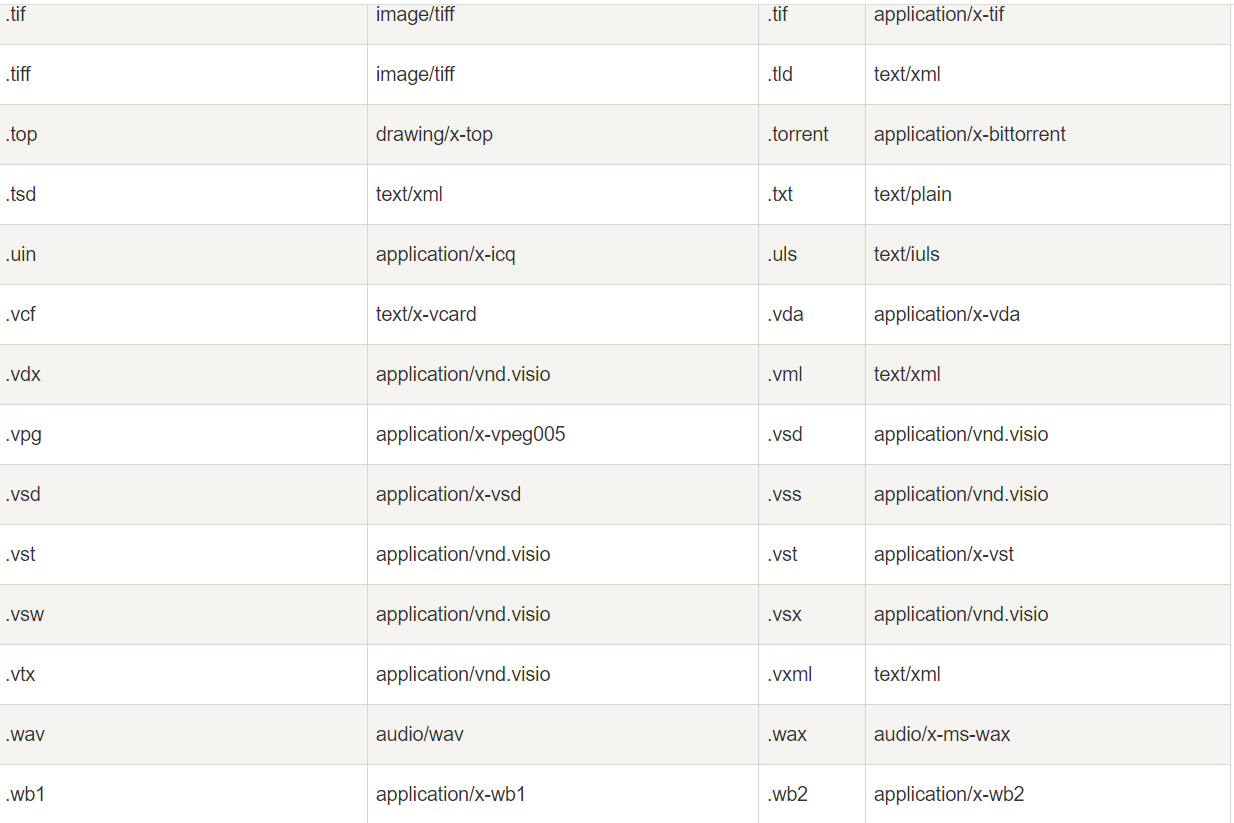Select the .tiff extension cell

pyautogui.click(x=183, y=74)
